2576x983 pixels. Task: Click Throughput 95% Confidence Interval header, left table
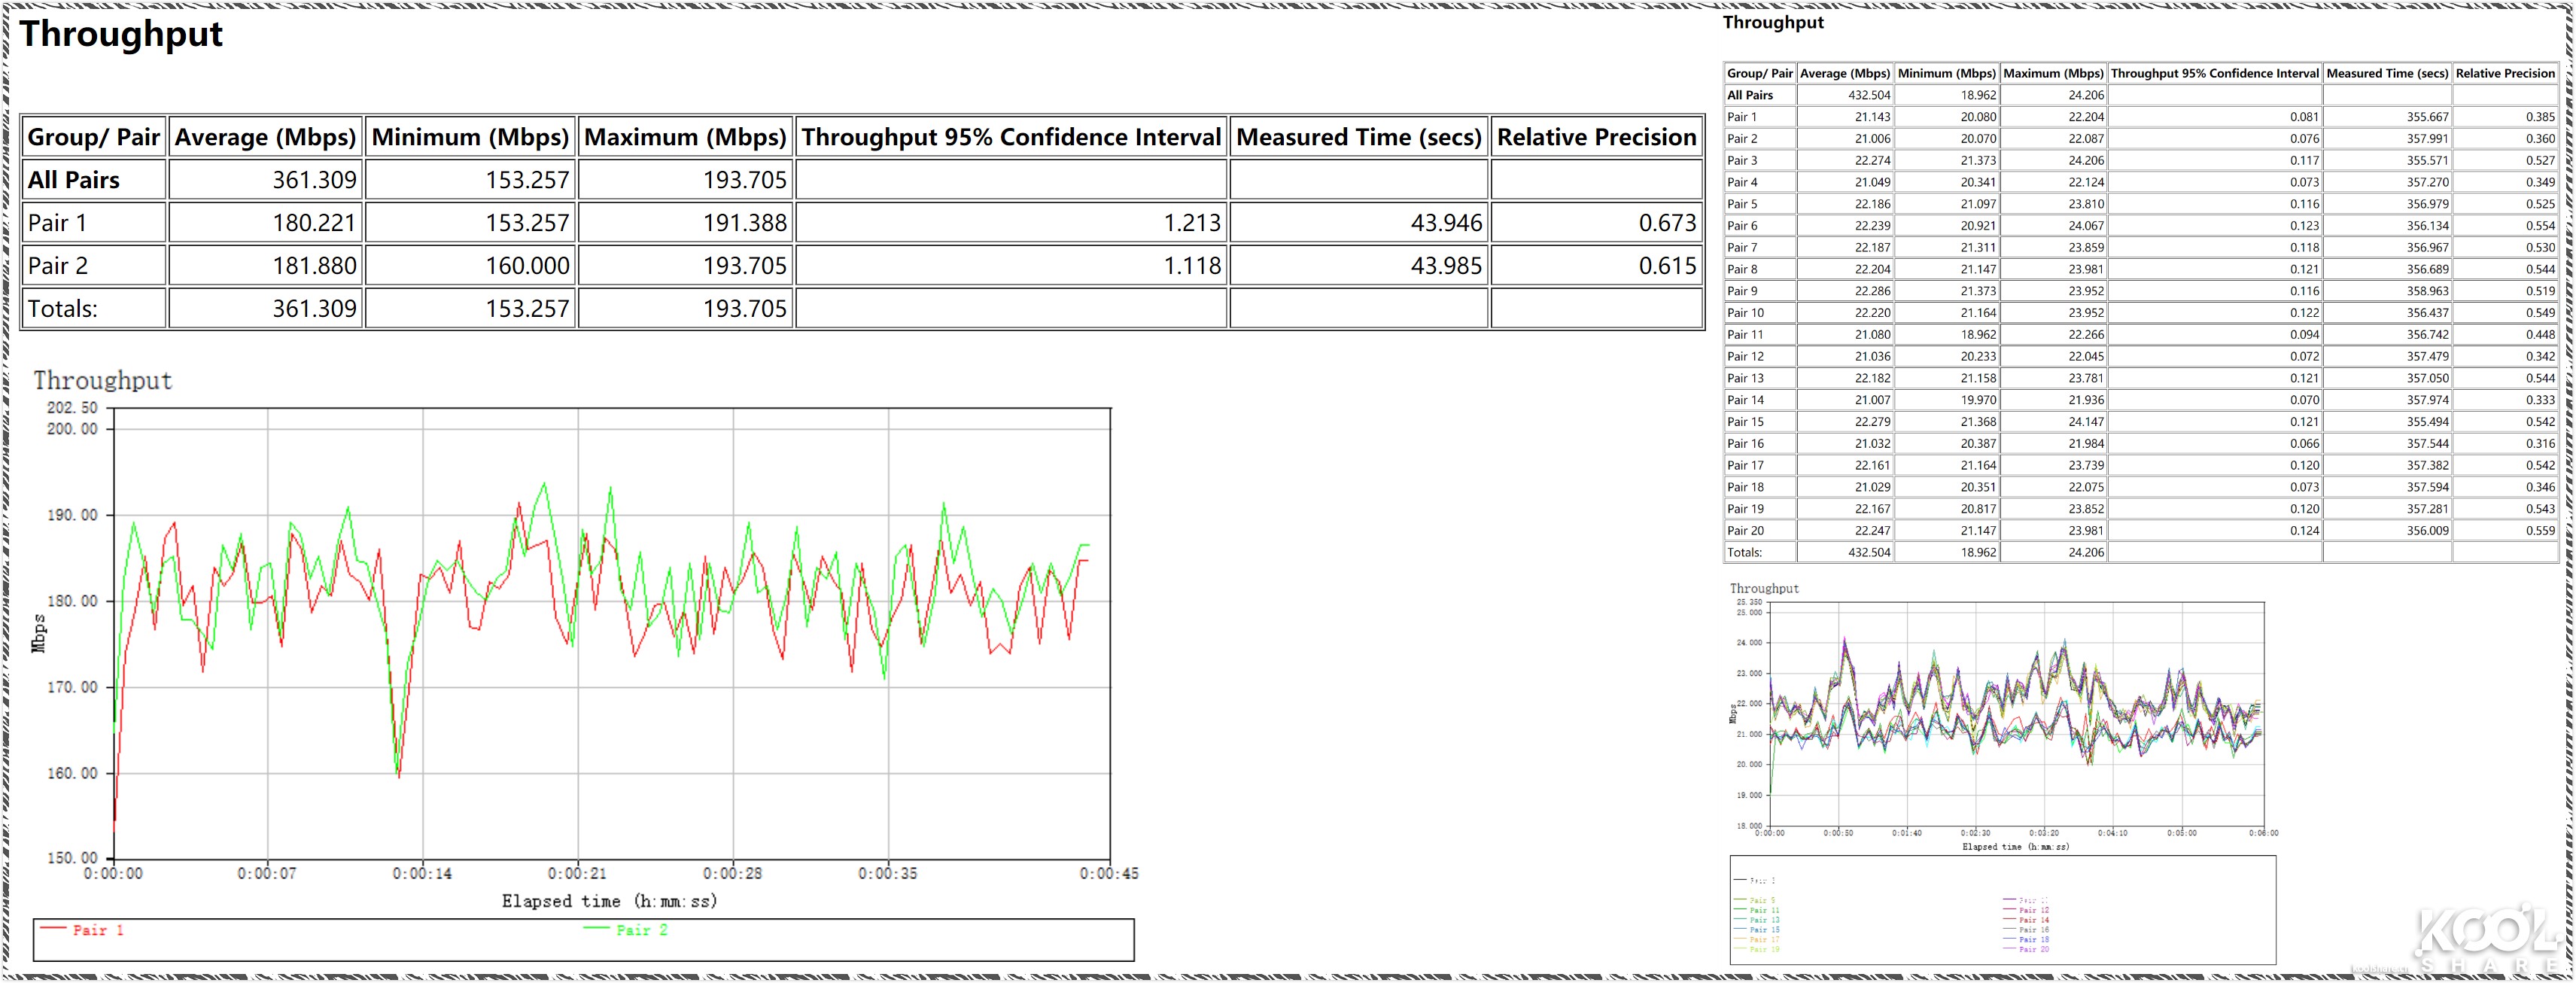coord(1011,137)
